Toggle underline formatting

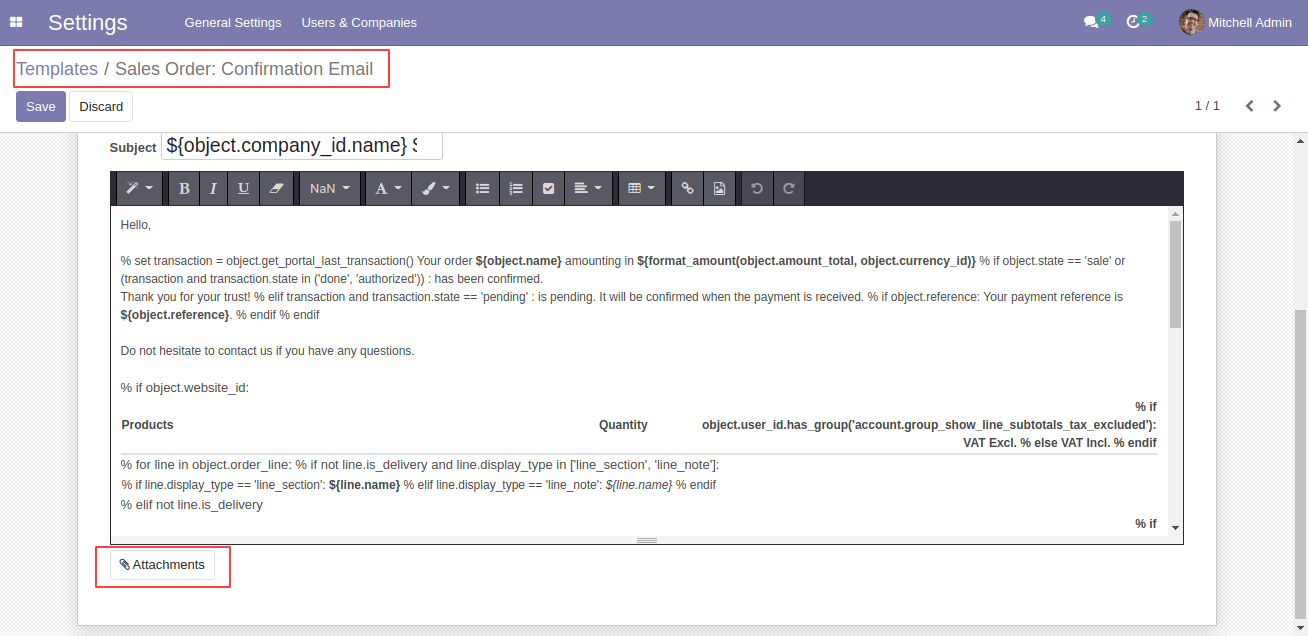(x=243, y=188)
